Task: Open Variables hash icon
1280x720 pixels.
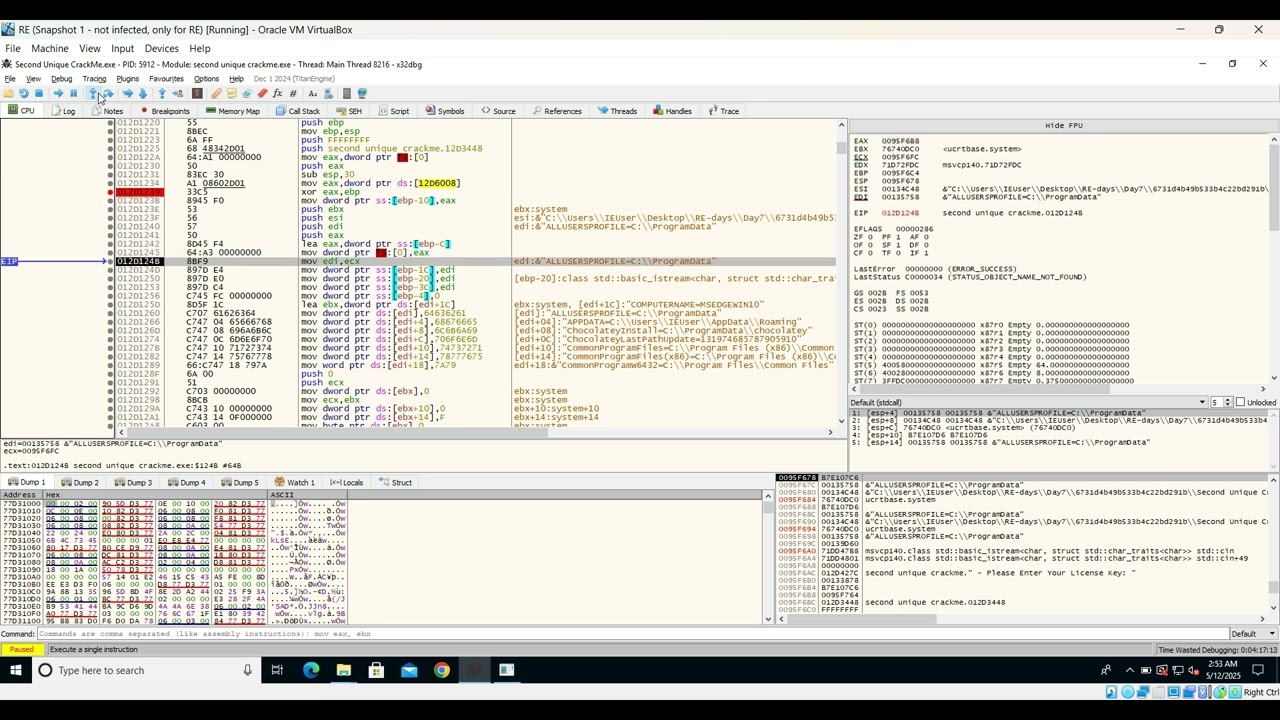Action: pos(293,93)
